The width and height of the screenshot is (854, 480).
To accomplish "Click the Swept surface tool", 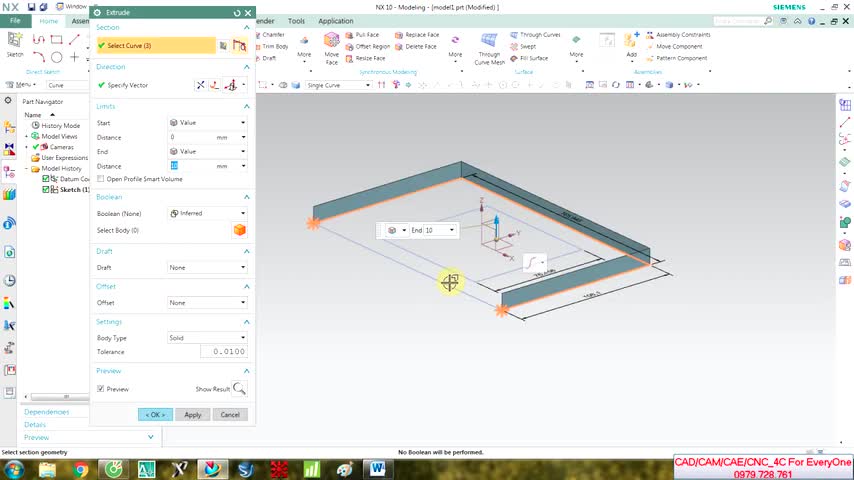I will coord(523,47).
